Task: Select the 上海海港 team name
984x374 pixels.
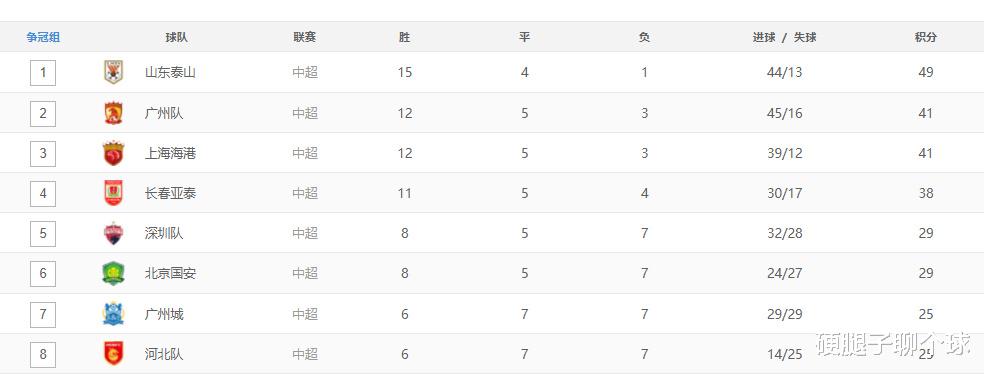Action: click(x=170, y=153)
